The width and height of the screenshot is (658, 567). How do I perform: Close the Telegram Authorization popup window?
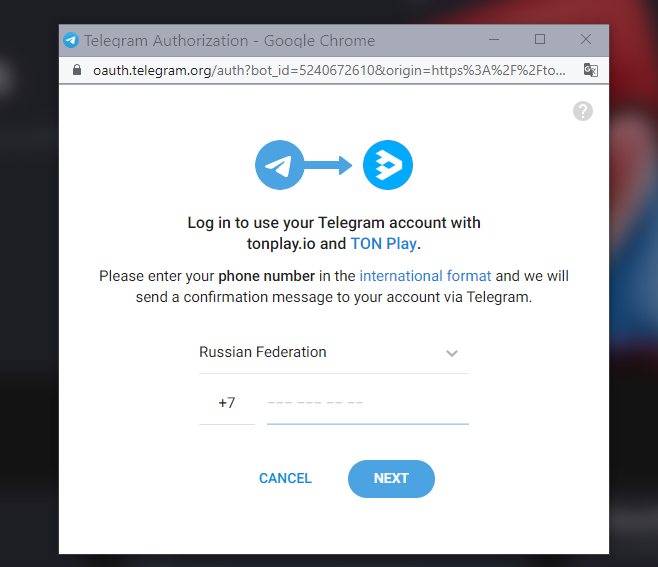(586, 39)
